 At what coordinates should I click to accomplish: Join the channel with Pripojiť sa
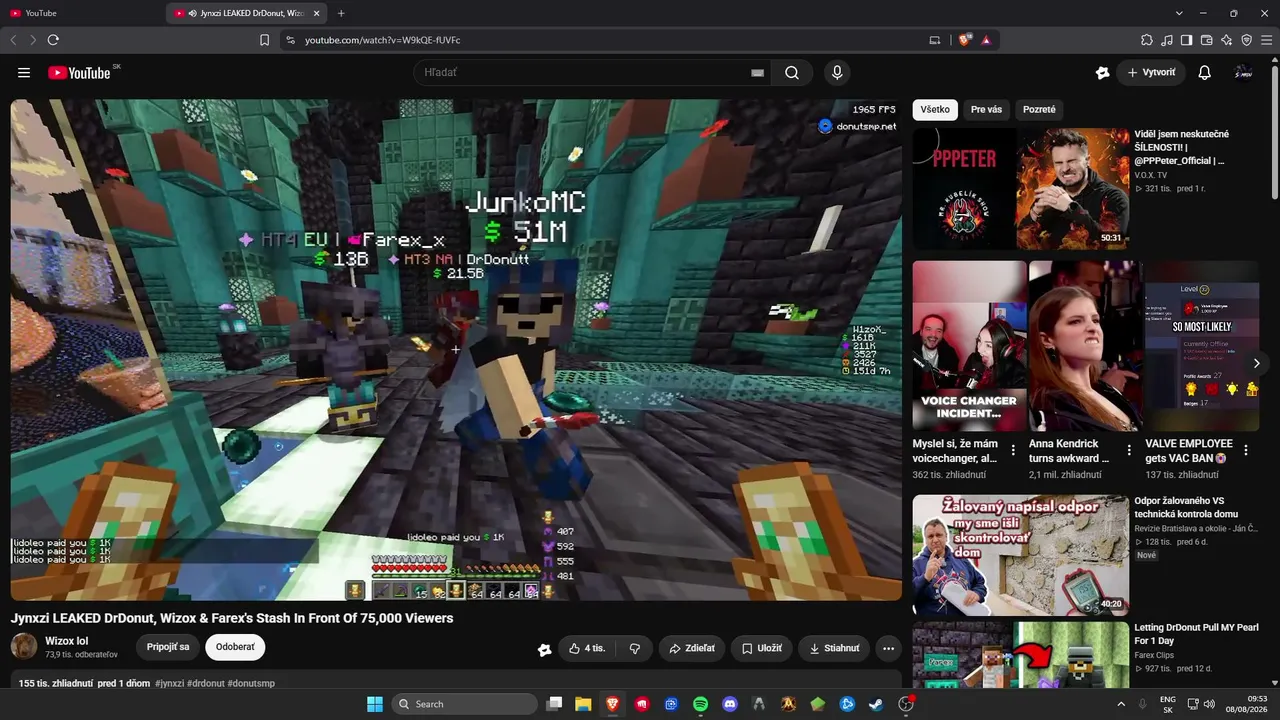168,647
